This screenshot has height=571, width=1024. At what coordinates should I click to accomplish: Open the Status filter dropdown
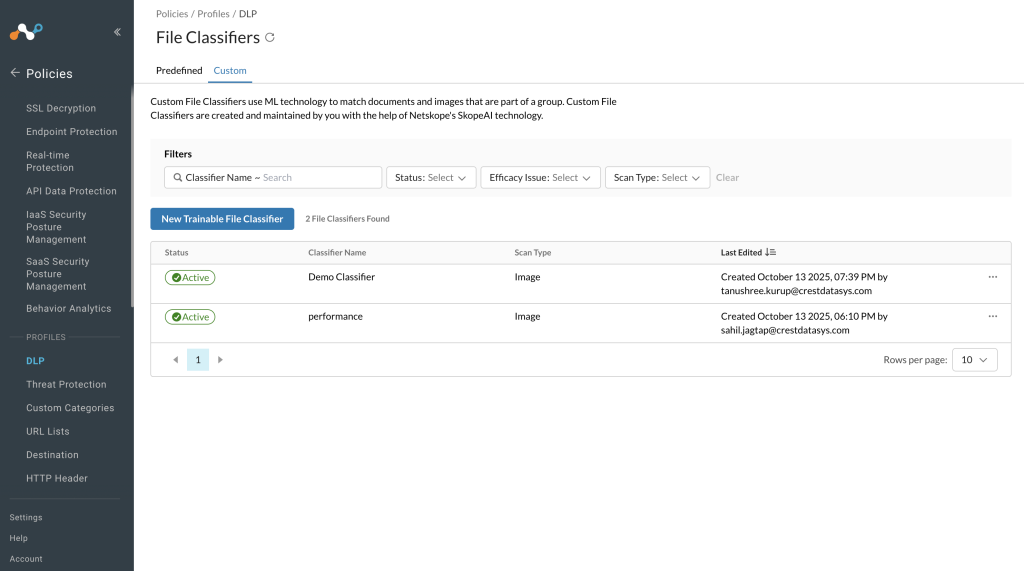431,178
